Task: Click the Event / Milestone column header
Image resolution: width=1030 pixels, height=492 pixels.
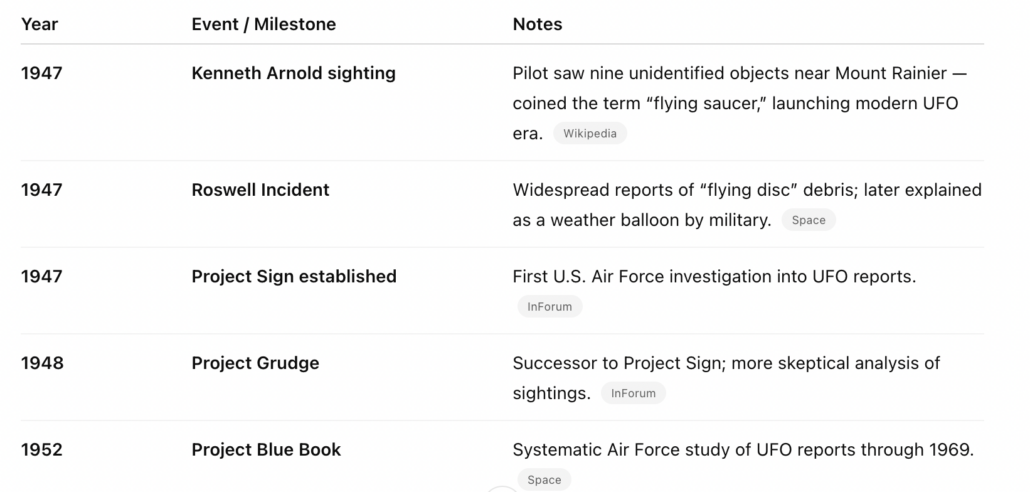Action: [x=263, y=24]
